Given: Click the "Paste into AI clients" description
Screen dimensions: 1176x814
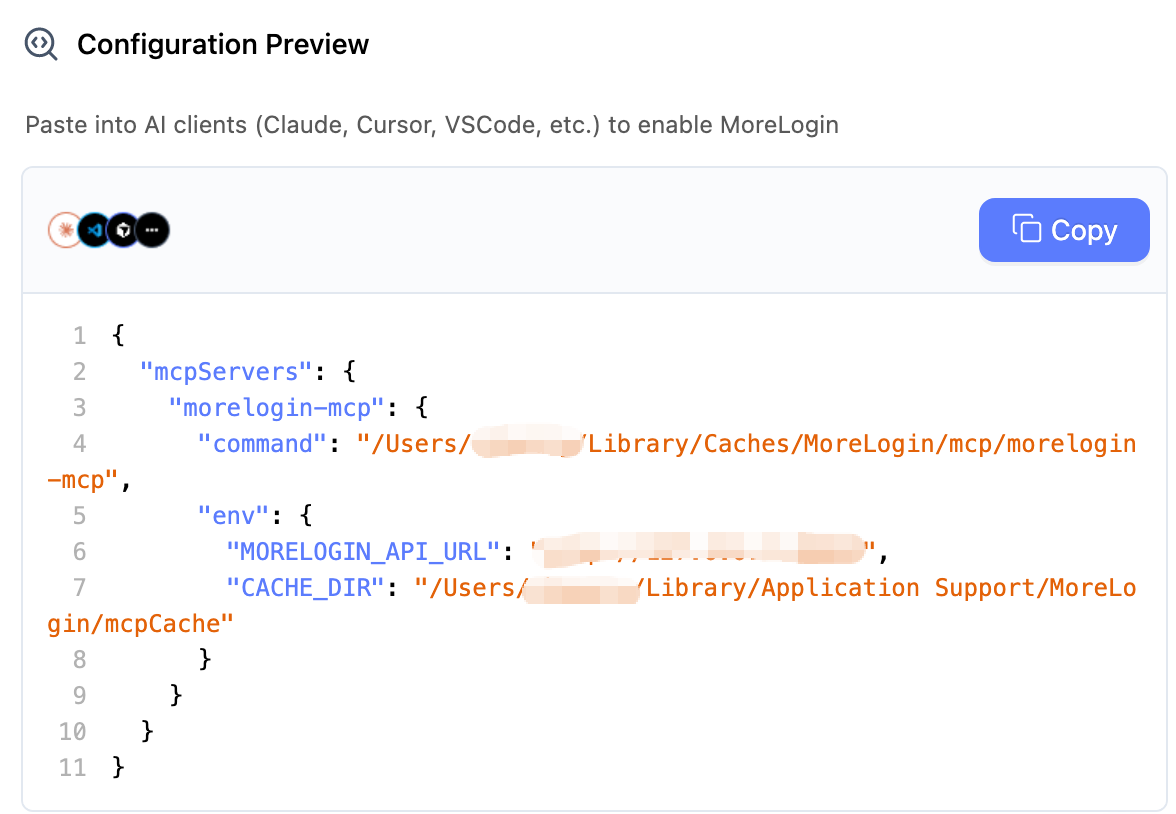Looking at the screenshot, I should [x=432, y=125].
